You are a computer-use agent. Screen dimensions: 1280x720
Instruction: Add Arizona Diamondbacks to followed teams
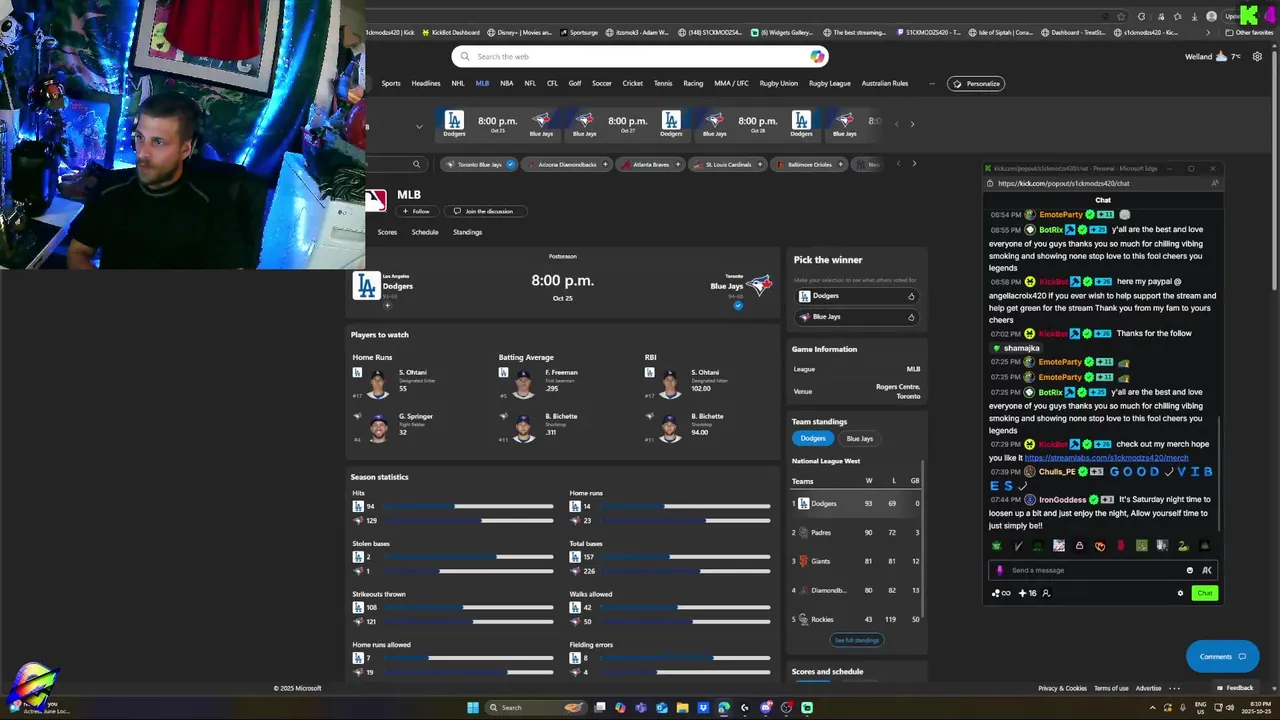coord(605,164)
